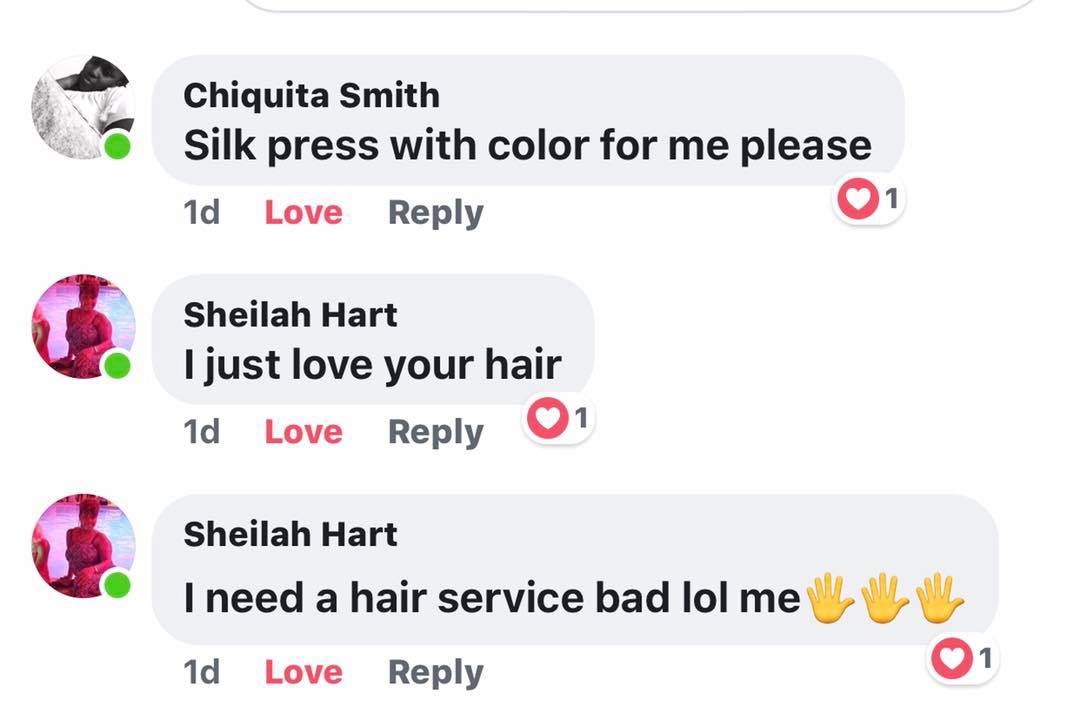Reply to 'I just love your hair' comment
1080x714 pixels.
click(435, 432)
